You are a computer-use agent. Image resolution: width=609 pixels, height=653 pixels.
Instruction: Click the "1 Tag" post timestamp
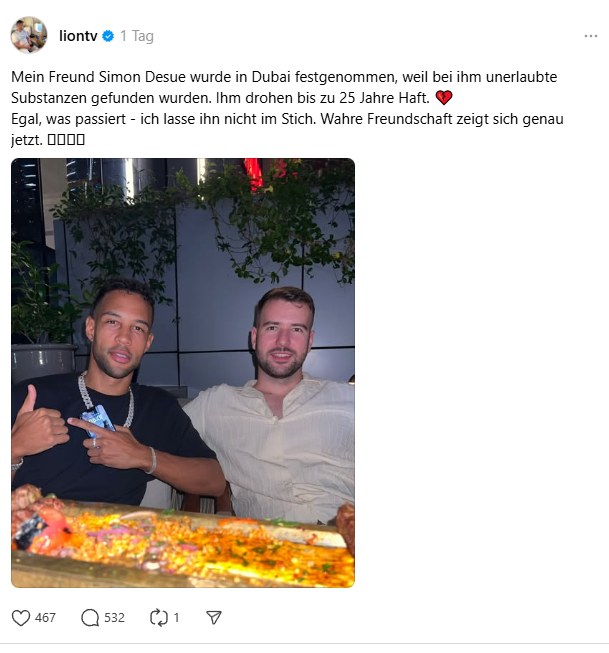point(137,36)
